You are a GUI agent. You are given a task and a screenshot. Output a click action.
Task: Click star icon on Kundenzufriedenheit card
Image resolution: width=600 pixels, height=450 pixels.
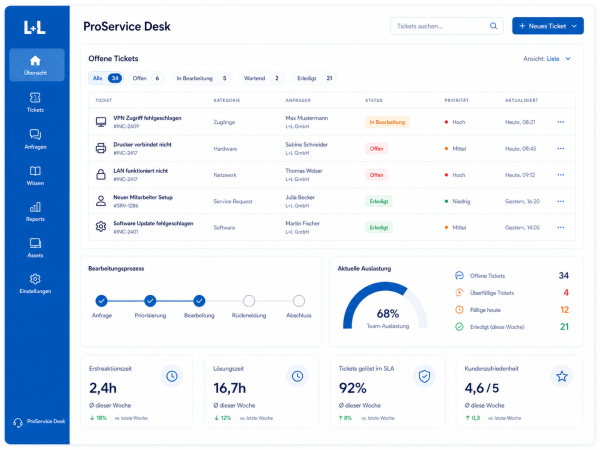[562, 376]
